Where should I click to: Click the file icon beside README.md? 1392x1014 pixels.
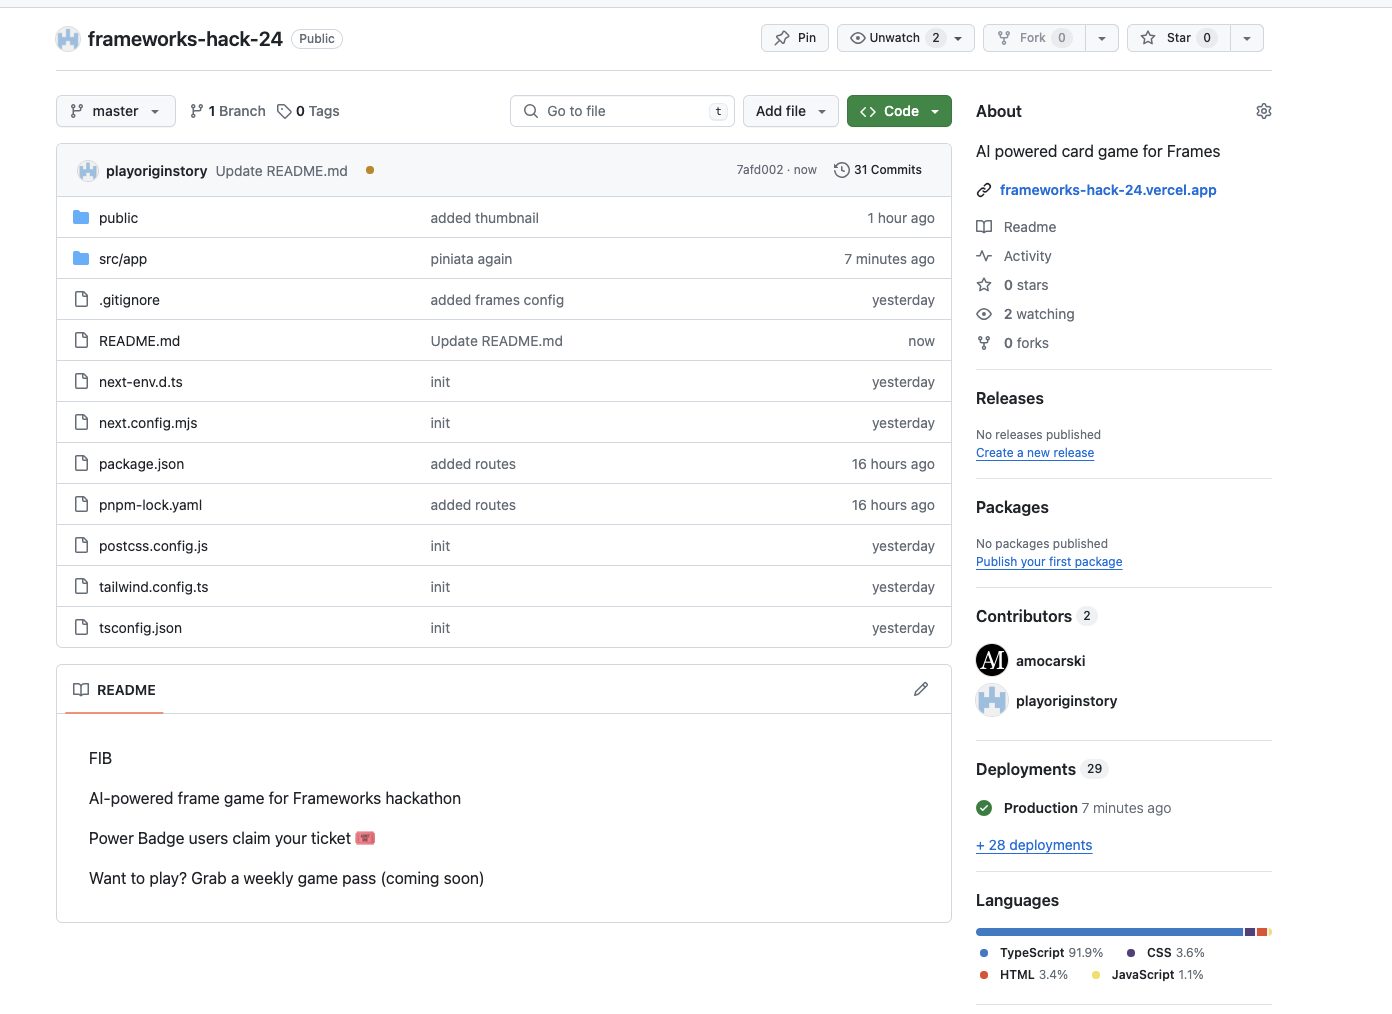(x=81, y=340)
